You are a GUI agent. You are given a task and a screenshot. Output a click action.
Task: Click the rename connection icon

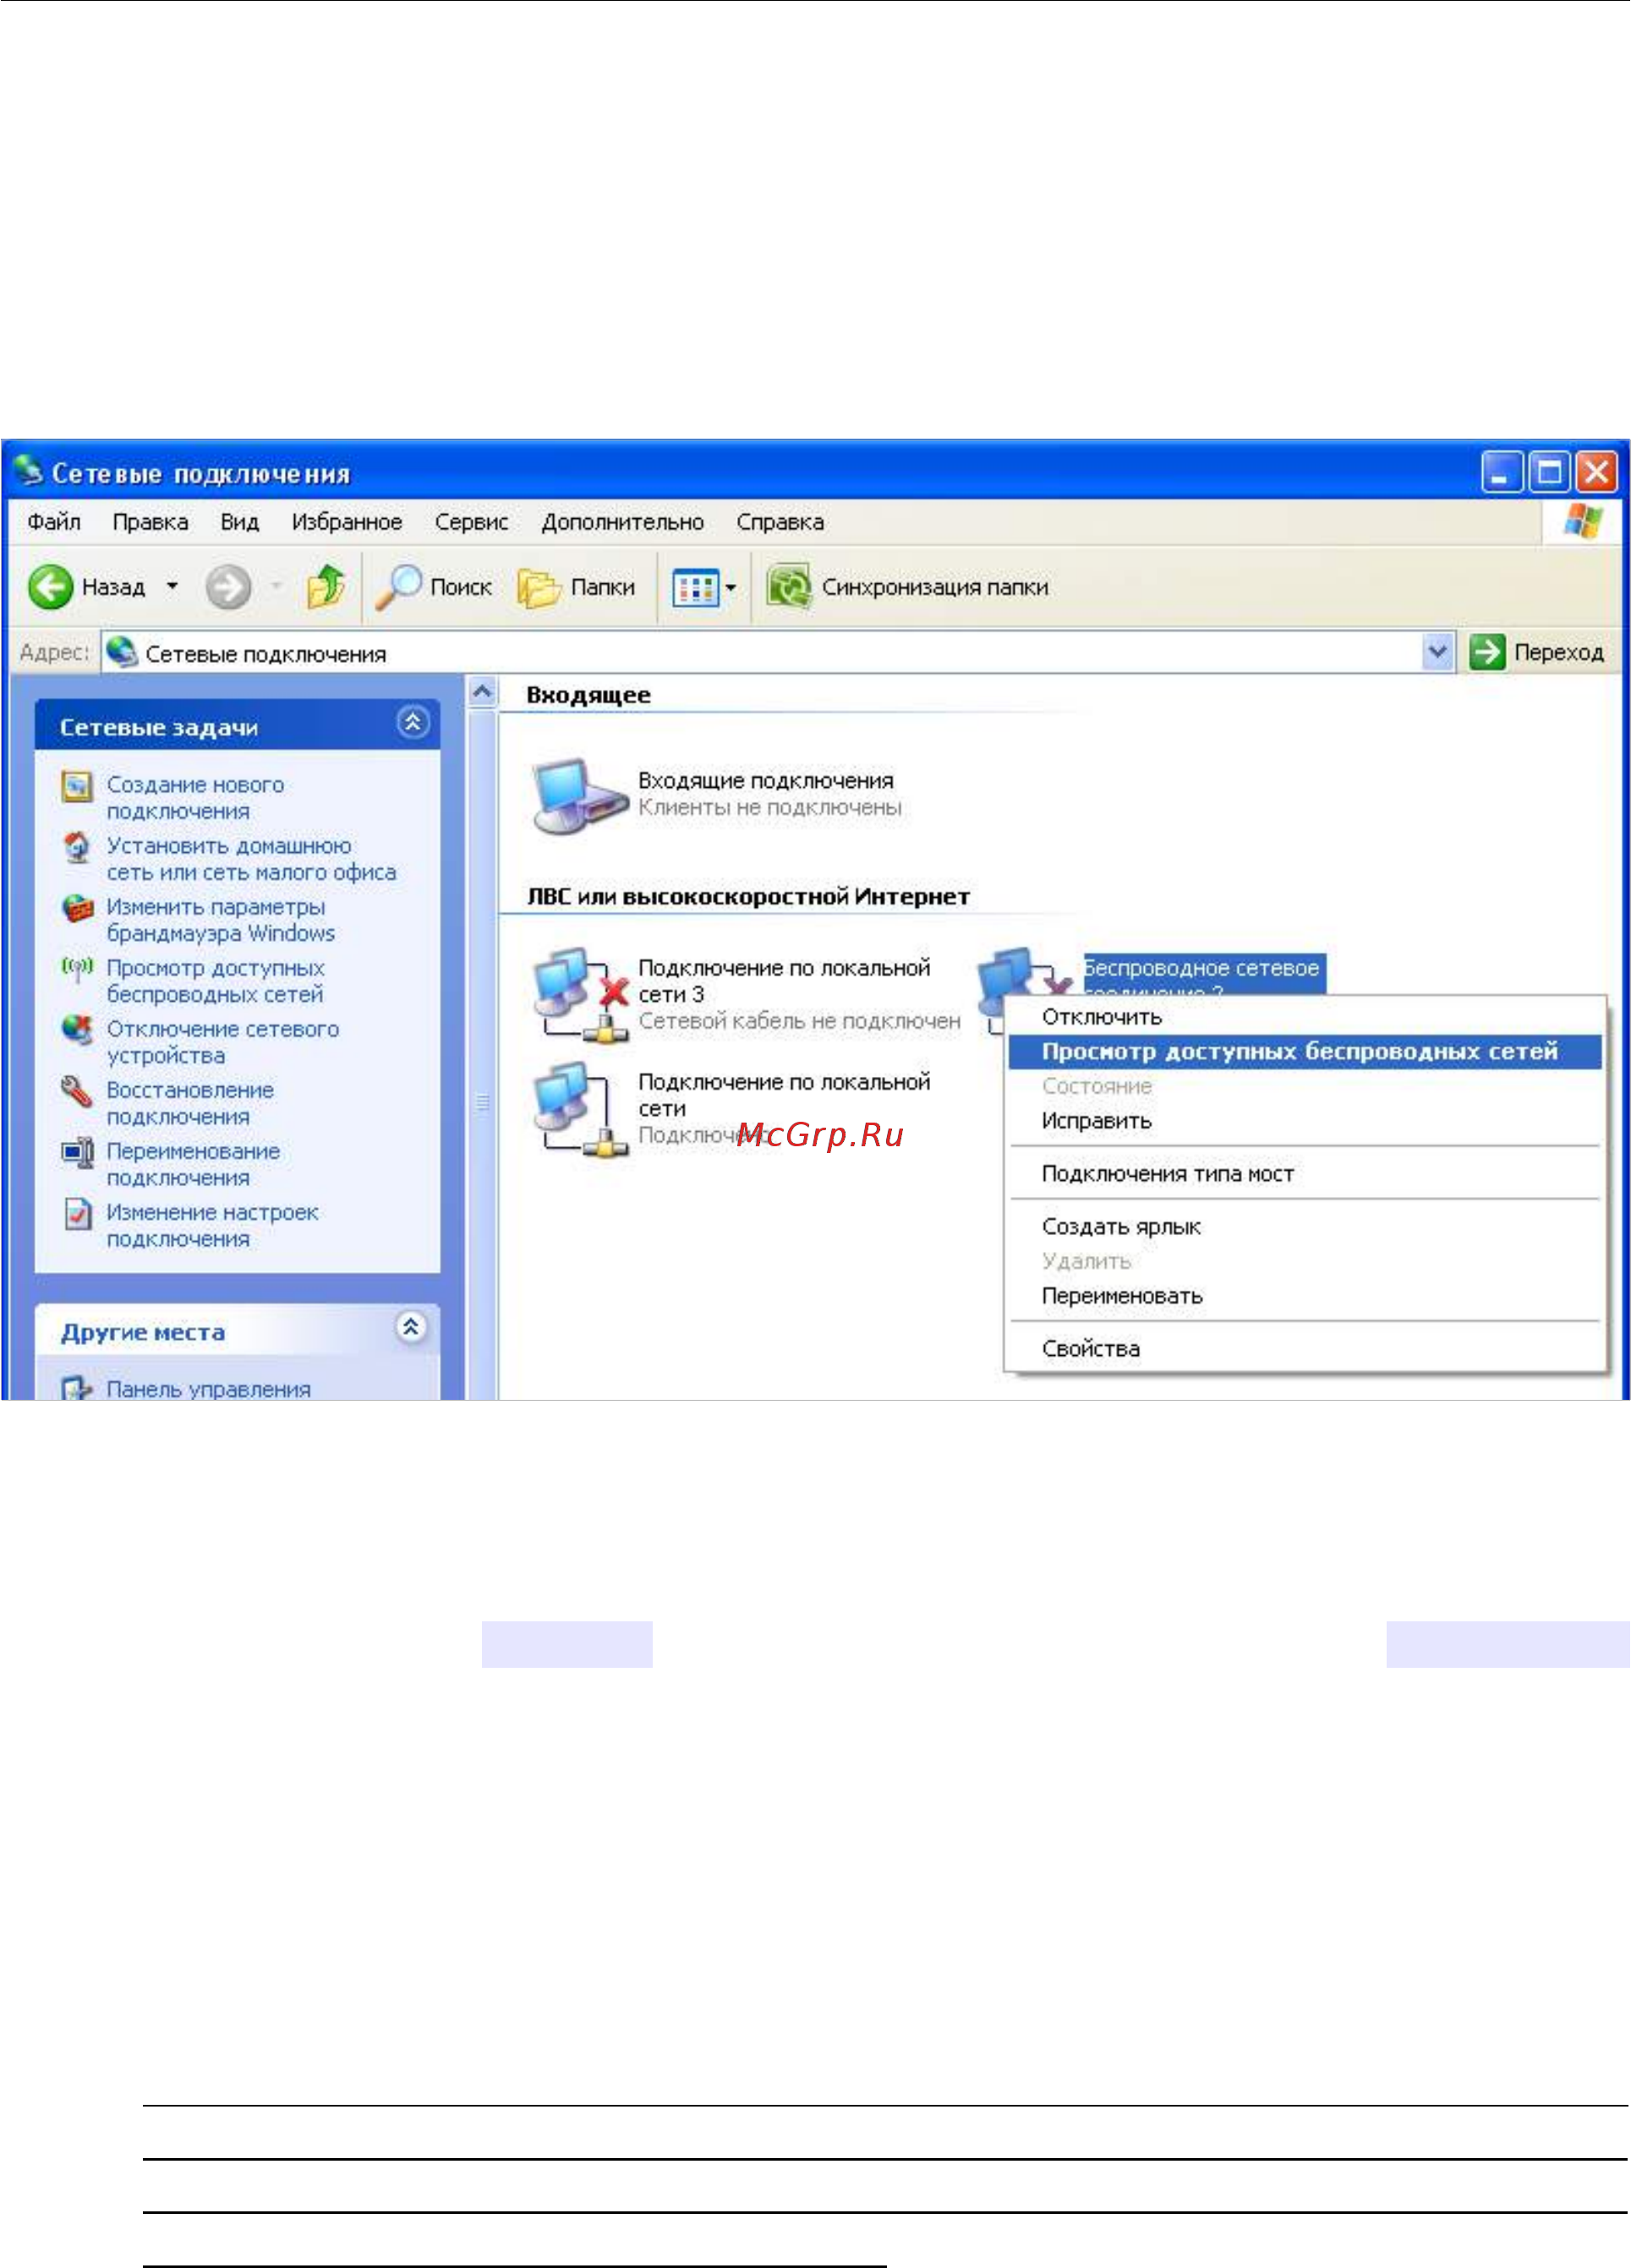(x=77, y=1153)
